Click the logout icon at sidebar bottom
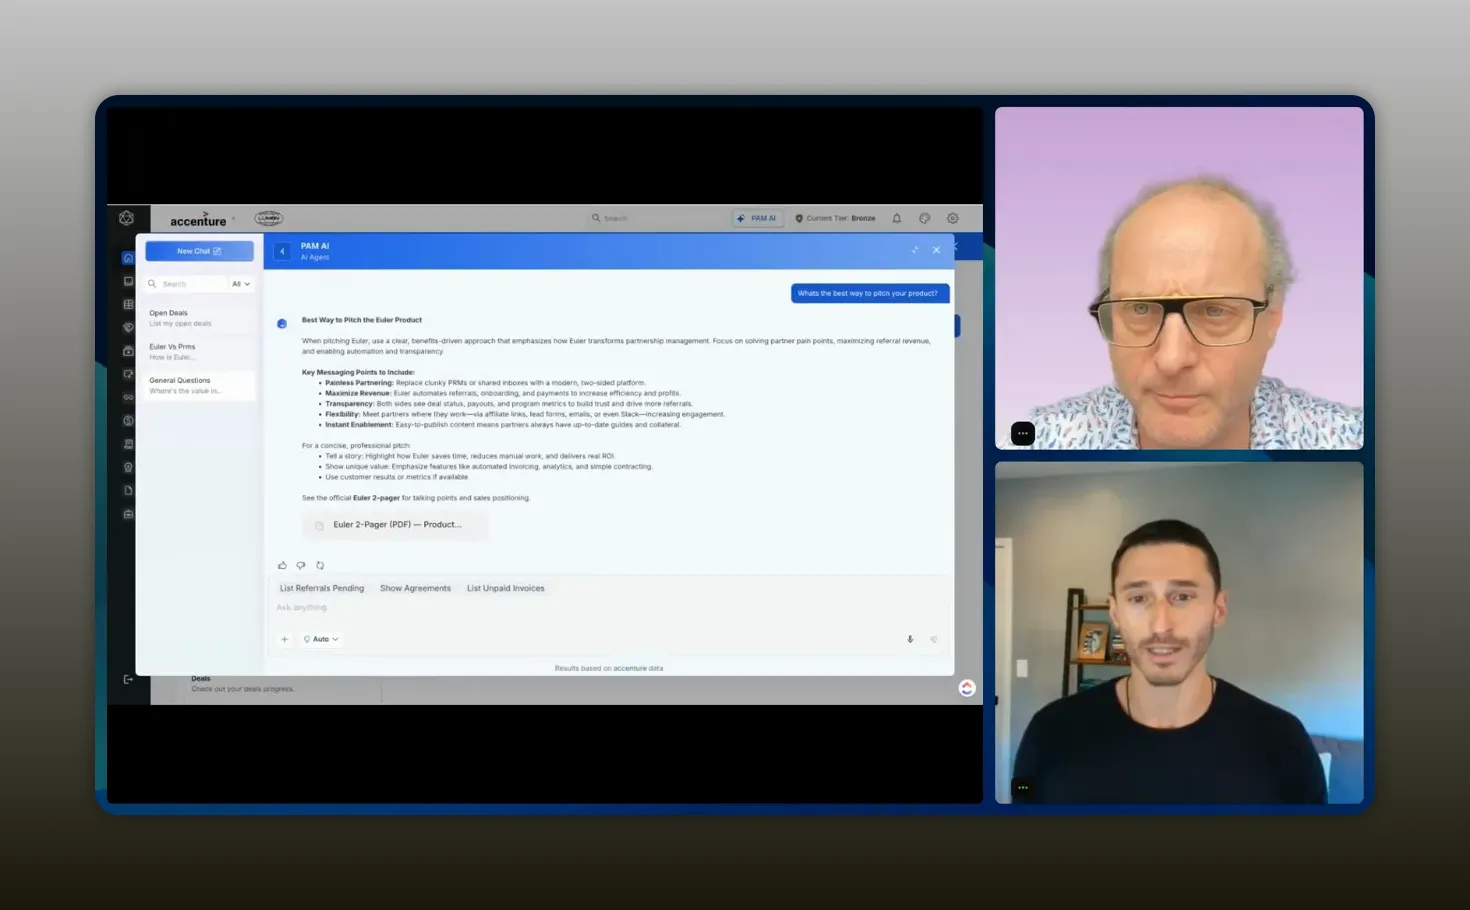The width and height of the screenshot is (1470, 910). (128, 679)
